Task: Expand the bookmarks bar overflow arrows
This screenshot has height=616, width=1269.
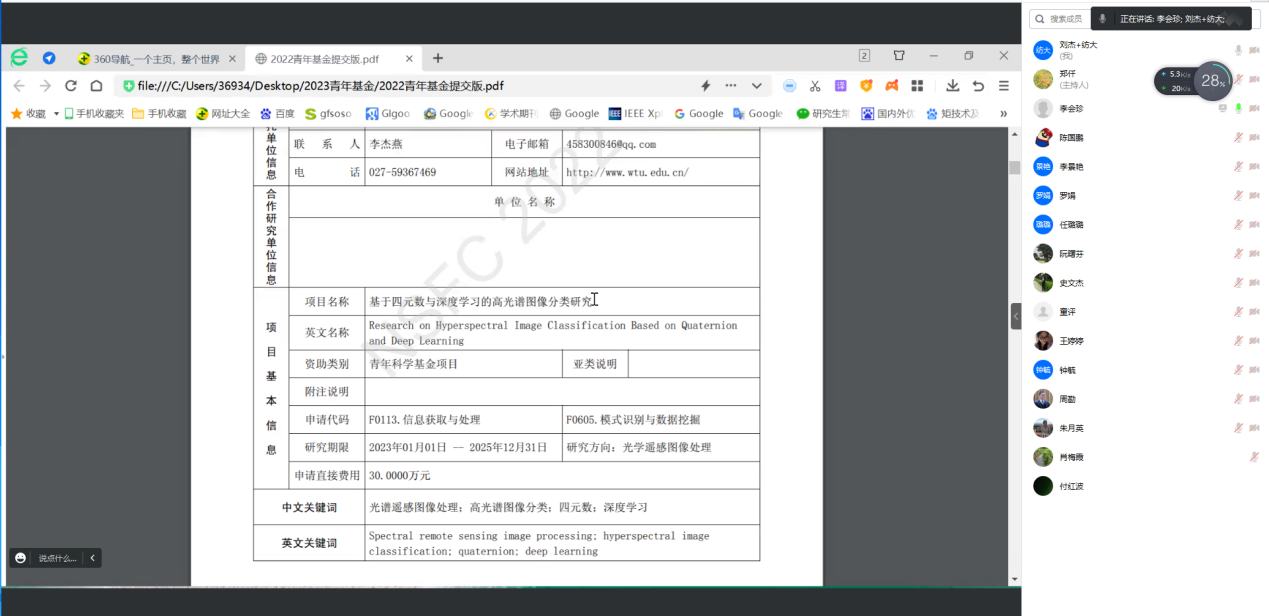Action: [x=1003, y=114]
